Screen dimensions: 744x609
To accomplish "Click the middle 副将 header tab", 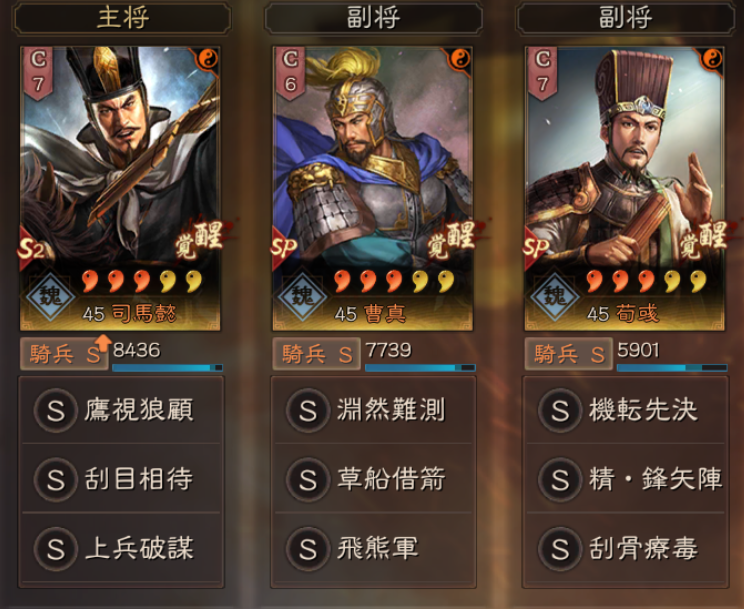I will pos(373,18).
